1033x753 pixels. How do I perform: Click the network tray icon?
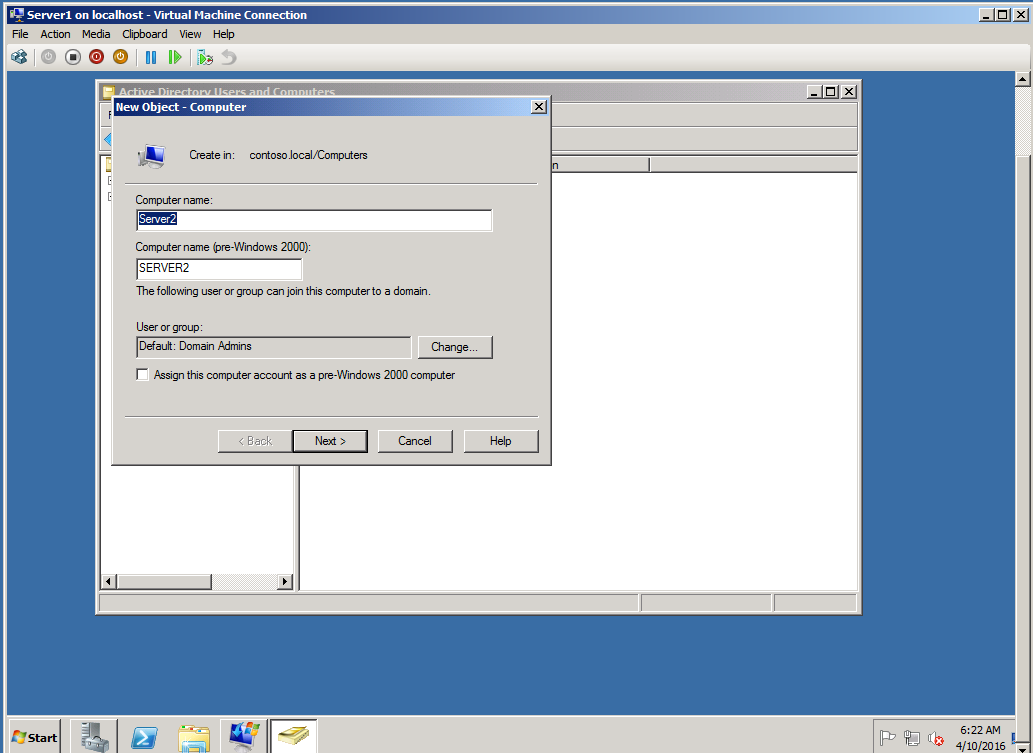[x=912, y=738]
